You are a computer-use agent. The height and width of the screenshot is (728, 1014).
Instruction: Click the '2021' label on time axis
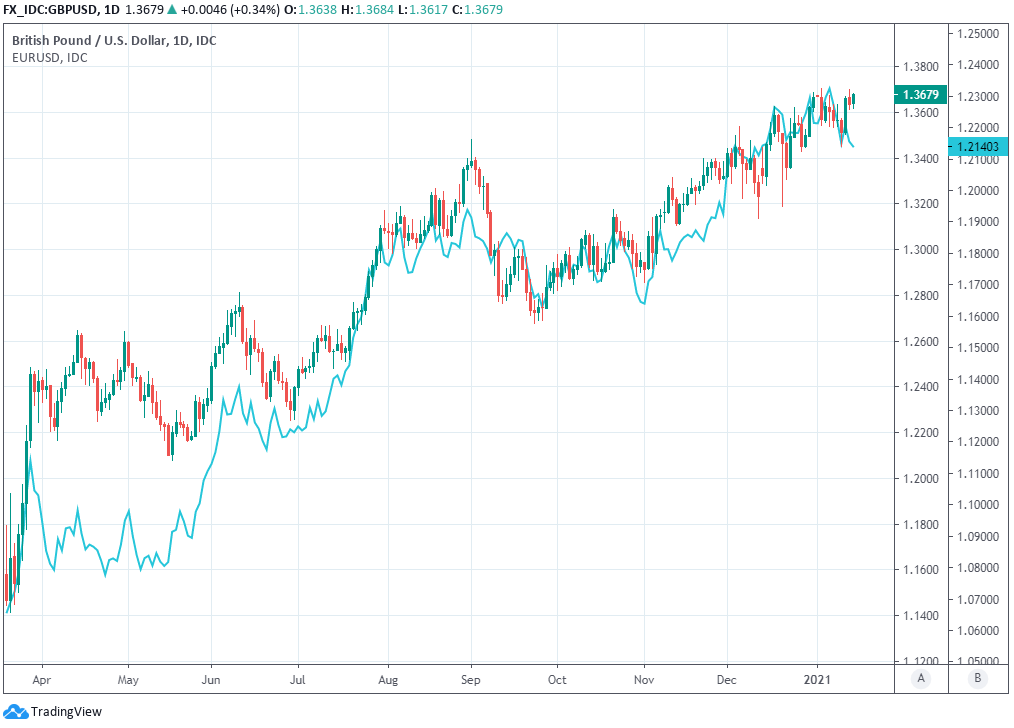(818, 679)
